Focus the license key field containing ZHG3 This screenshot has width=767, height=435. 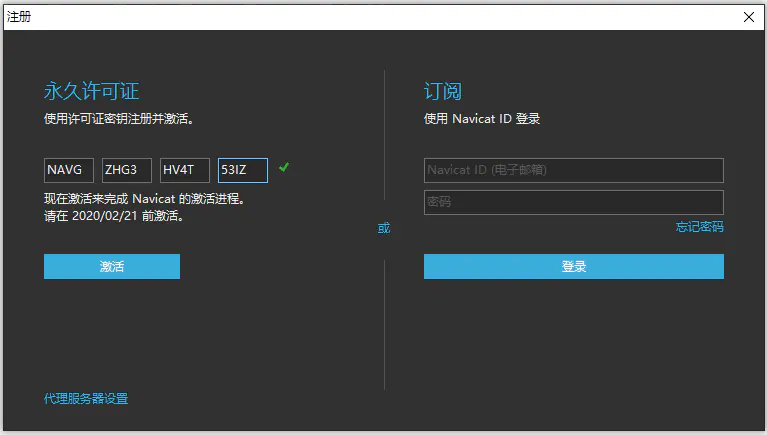[x=127, y=170]
